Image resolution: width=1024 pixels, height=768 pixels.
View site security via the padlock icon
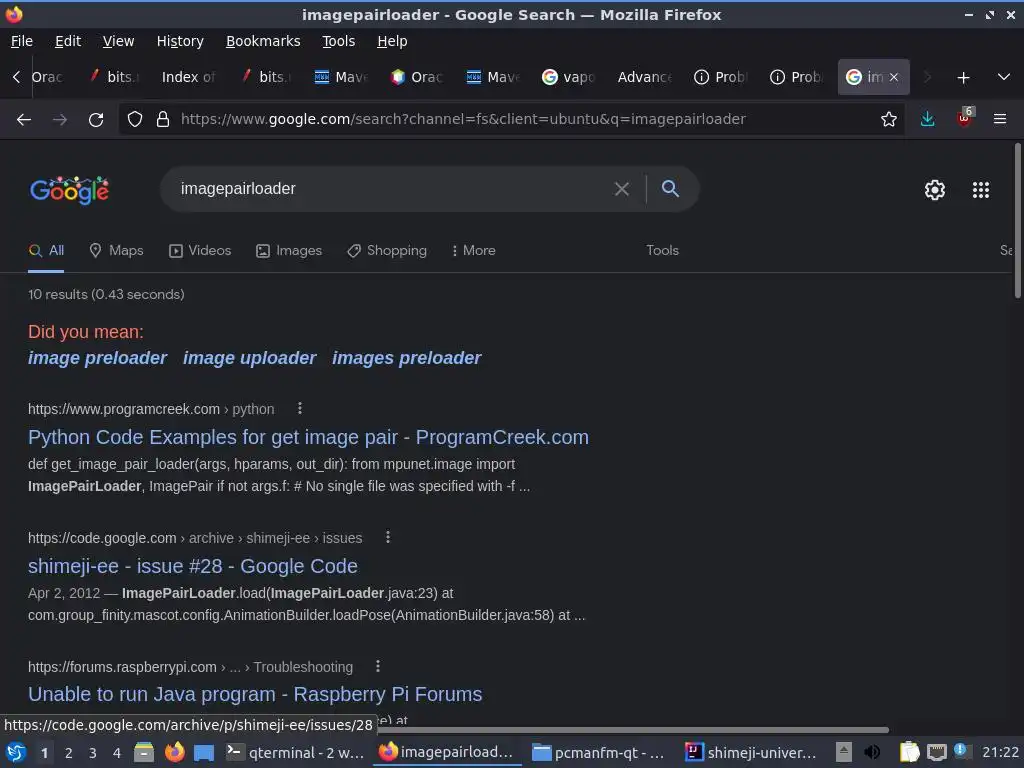(163, 119)
